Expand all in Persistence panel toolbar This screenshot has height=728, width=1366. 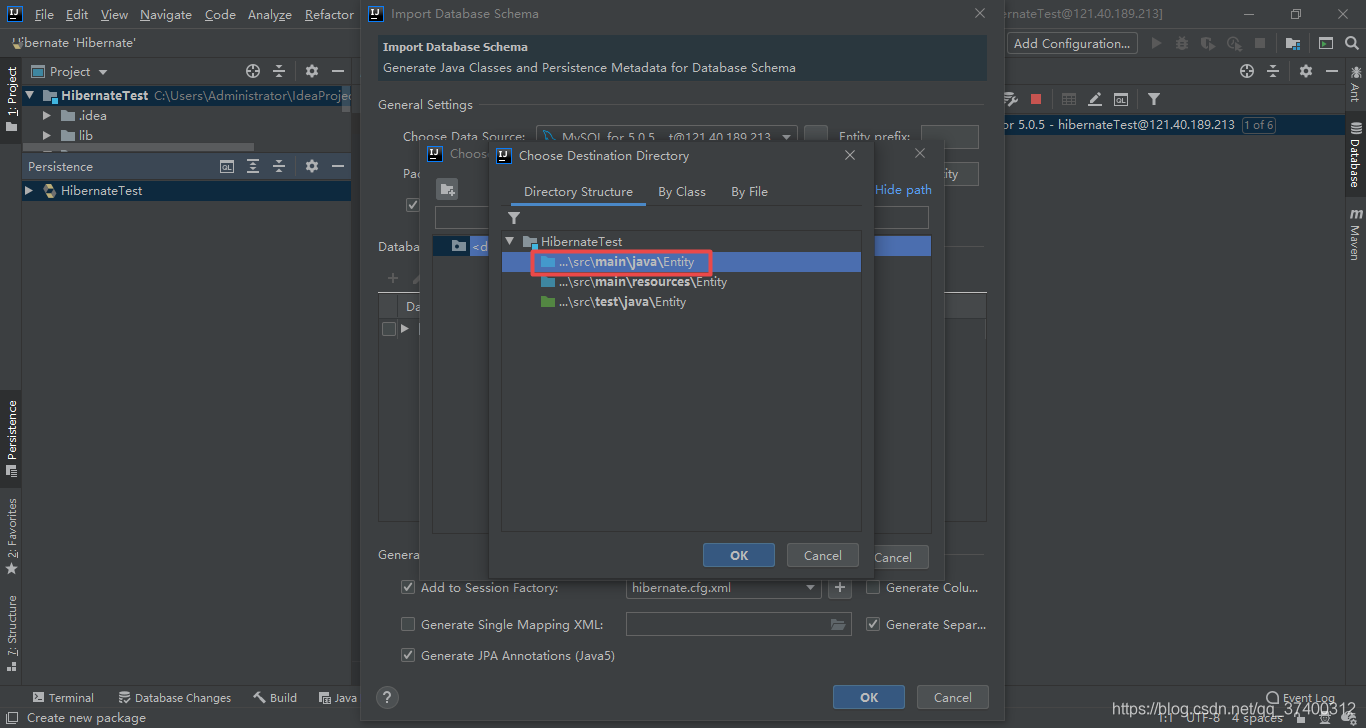253,167
